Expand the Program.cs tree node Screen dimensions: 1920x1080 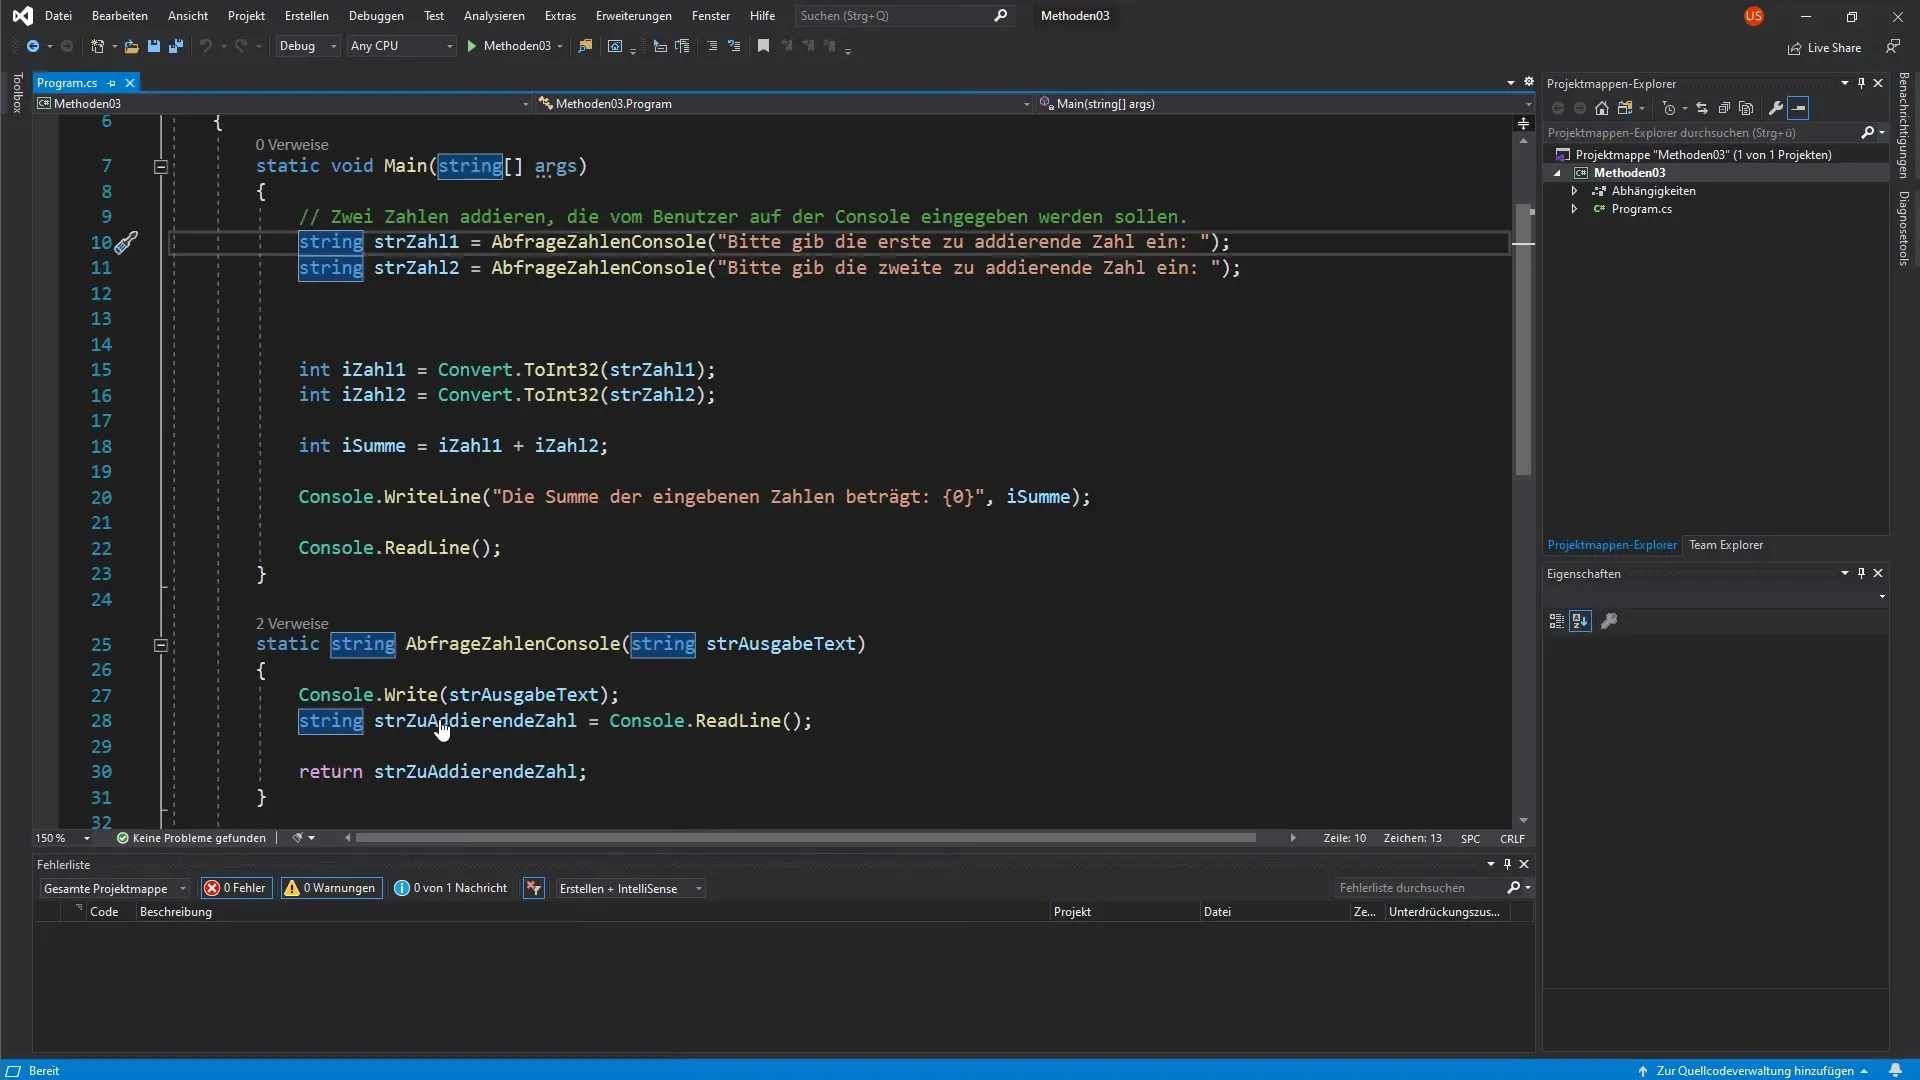click(x=1574, y=209)
